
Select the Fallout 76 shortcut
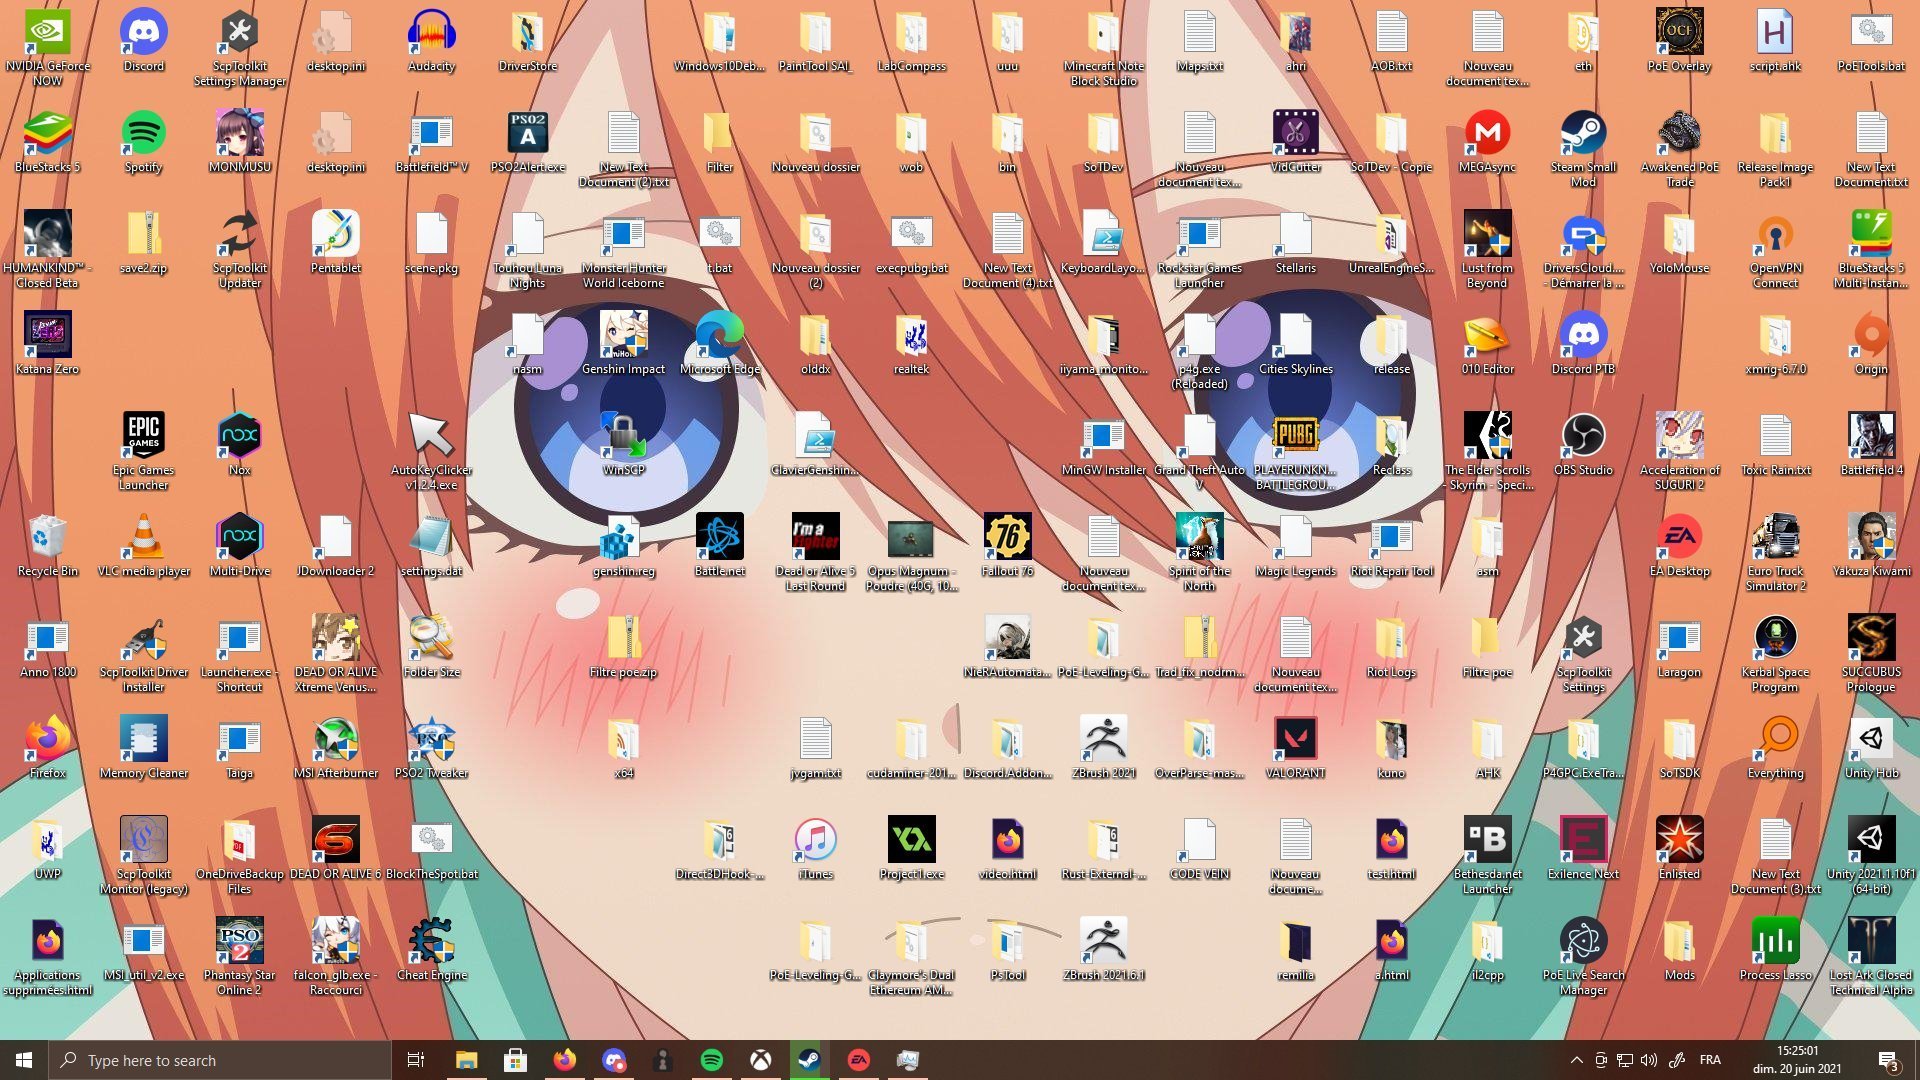coord(1008,547)
